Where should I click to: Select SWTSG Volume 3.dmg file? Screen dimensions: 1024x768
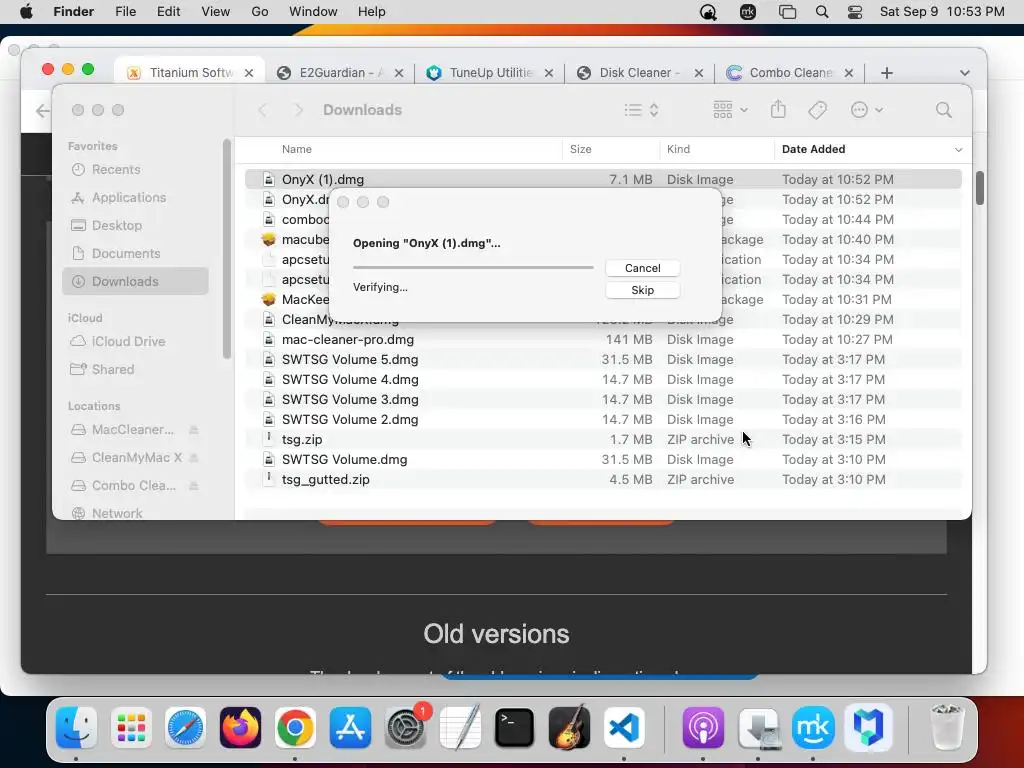603,400
